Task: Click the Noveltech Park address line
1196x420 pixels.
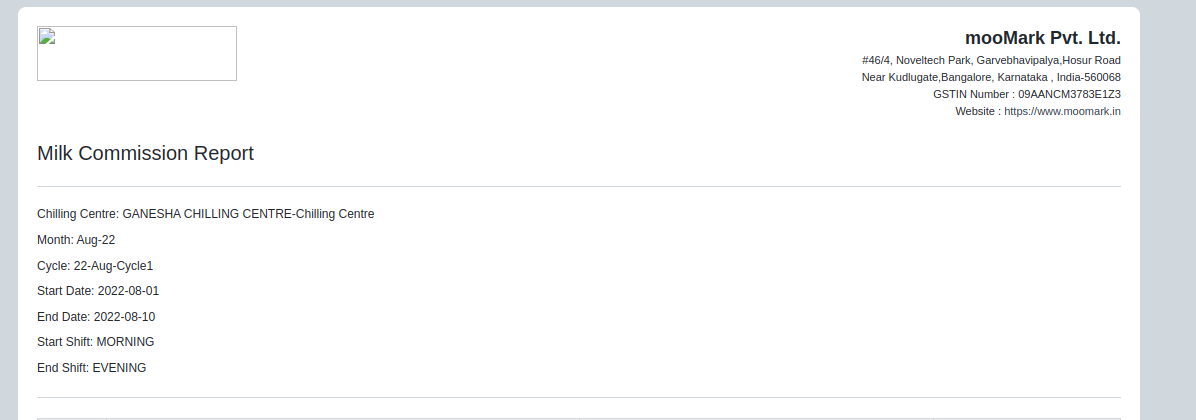Action: (x=992, y=60)
